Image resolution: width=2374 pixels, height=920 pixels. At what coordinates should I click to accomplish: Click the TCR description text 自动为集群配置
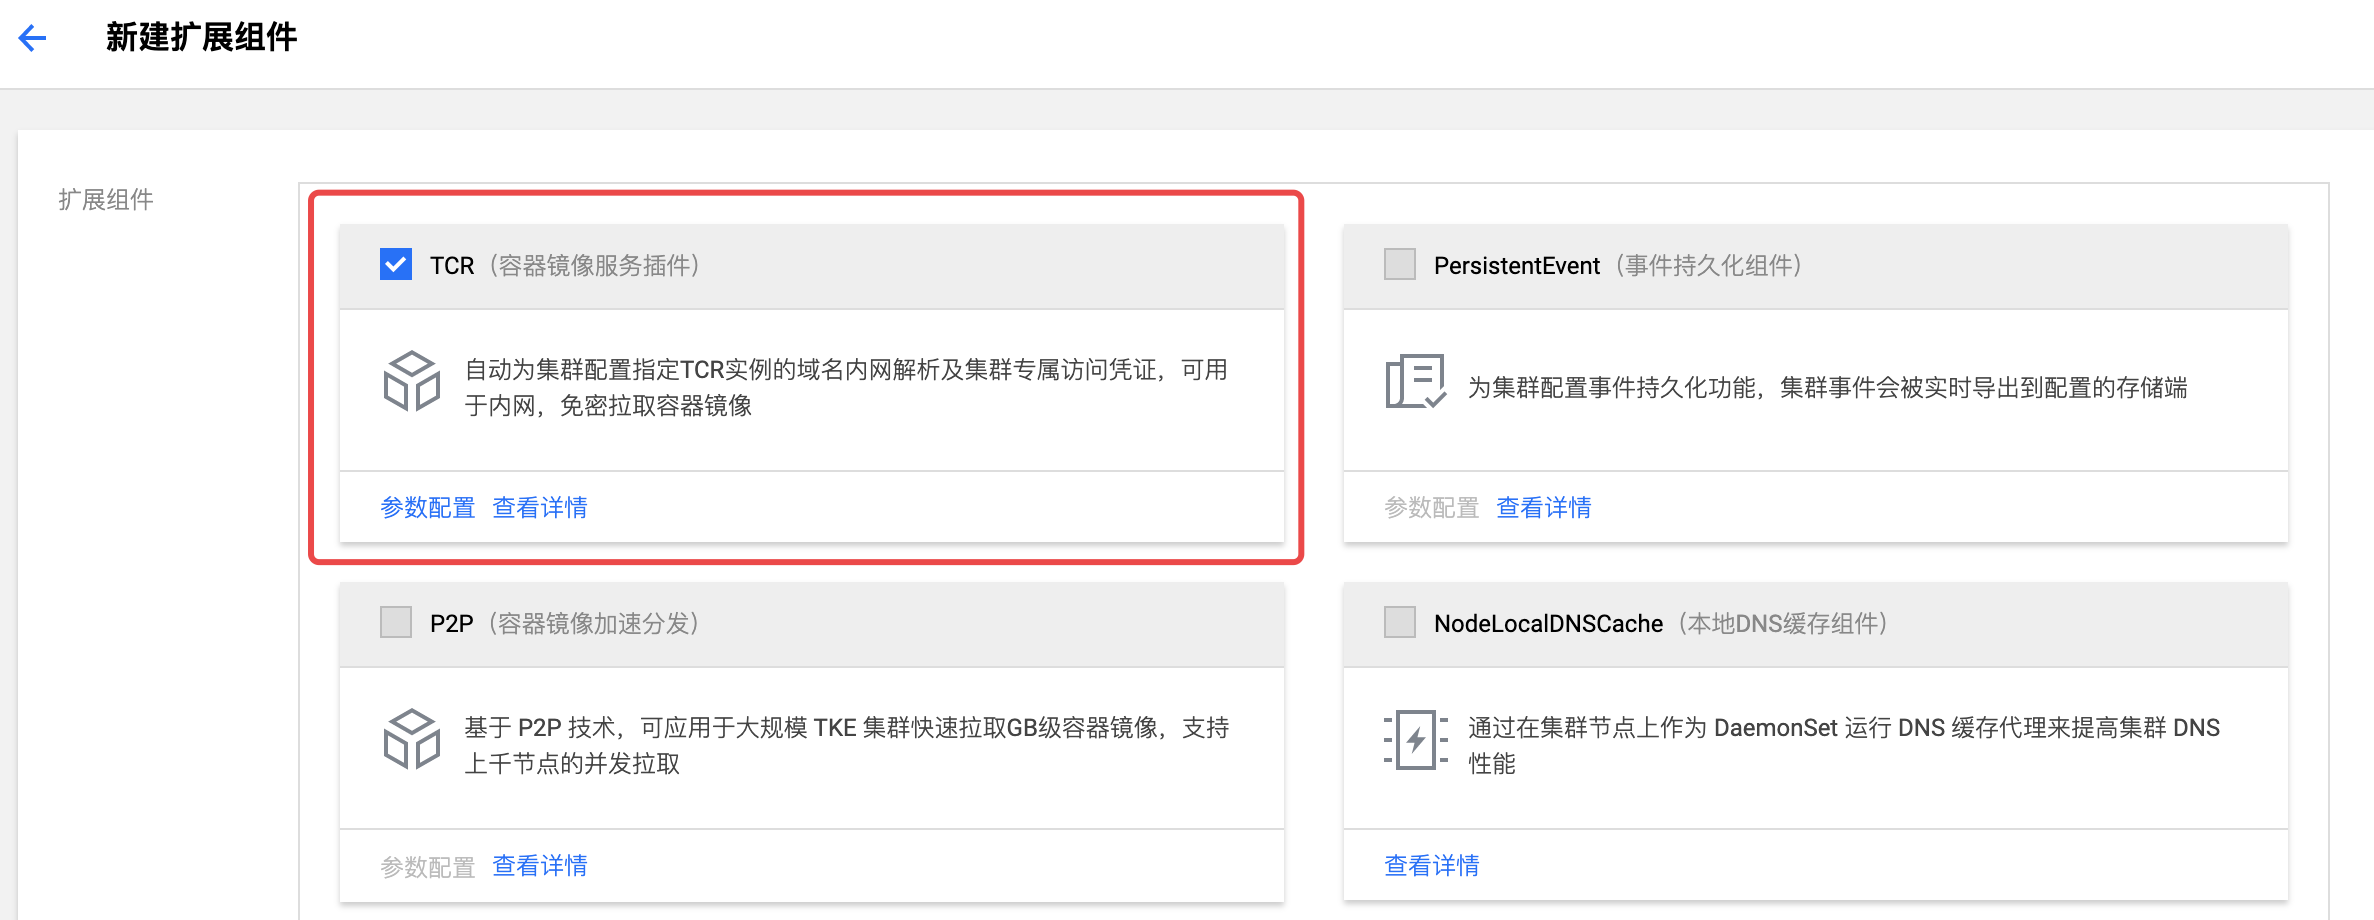846,387
